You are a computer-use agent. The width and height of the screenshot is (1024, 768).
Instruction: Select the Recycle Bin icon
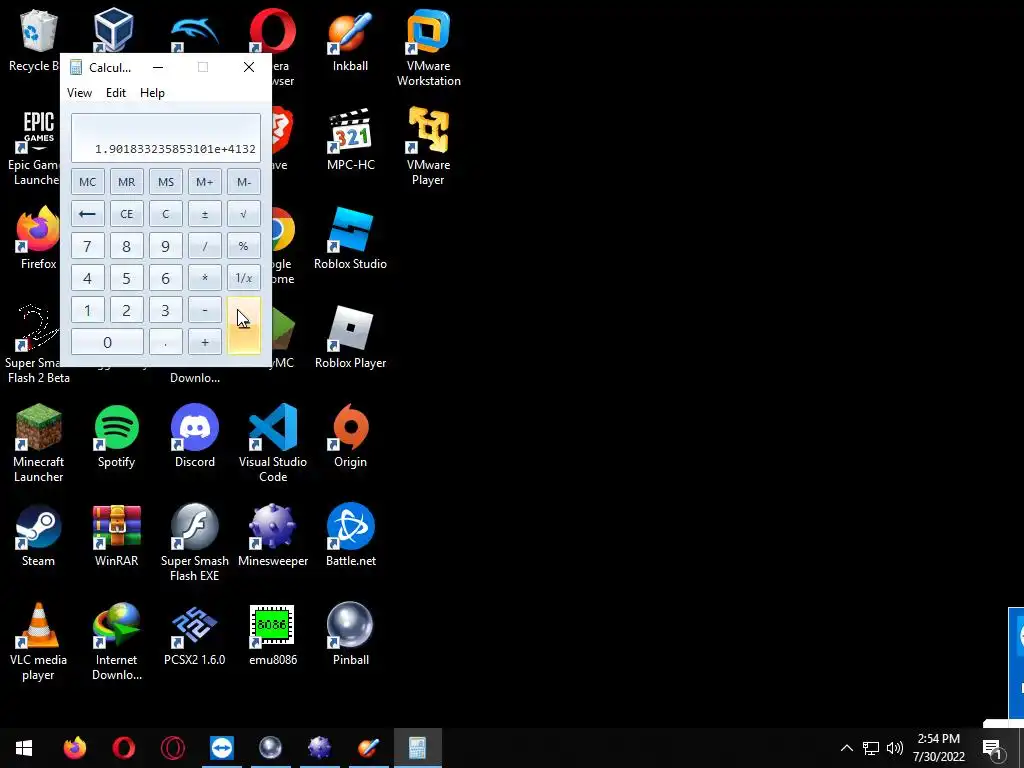34,40
